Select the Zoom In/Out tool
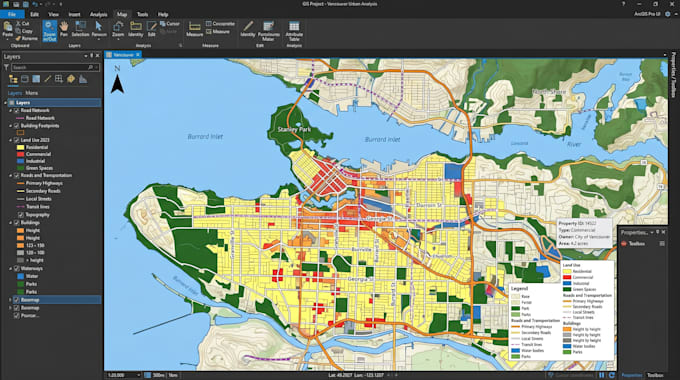 [x=49, y=31]
